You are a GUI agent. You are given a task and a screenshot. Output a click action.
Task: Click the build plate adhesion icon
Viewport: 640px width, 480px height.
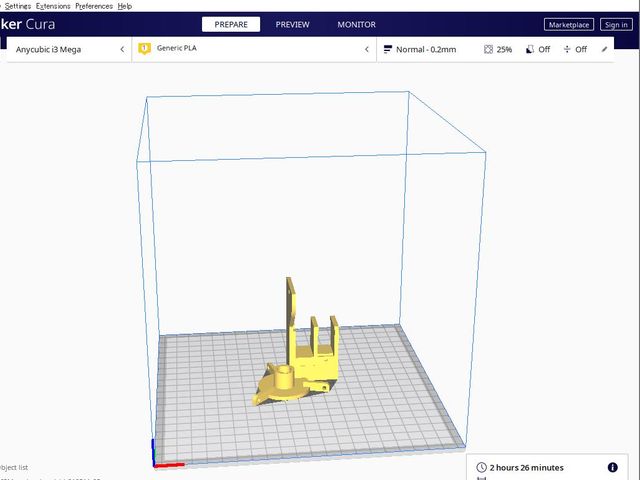tap(567, 49)
